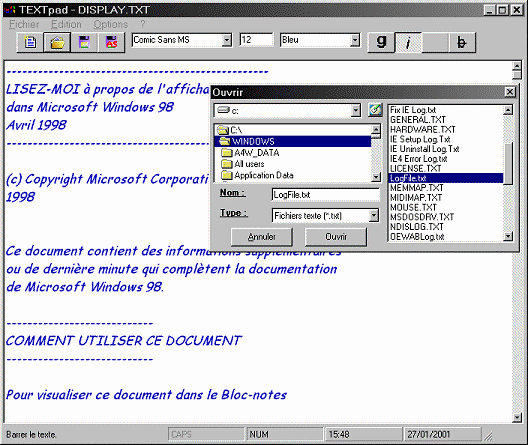
Task: Open the Comic Sans MS font dropdown
Action: 227,40
